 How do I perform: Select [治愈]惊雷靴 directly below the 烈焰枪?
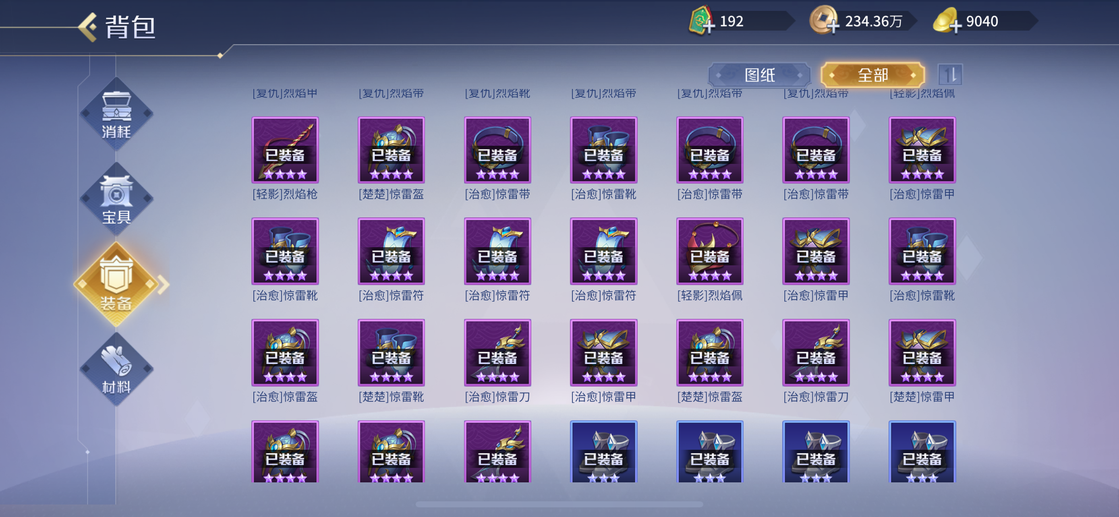[285, 251]
